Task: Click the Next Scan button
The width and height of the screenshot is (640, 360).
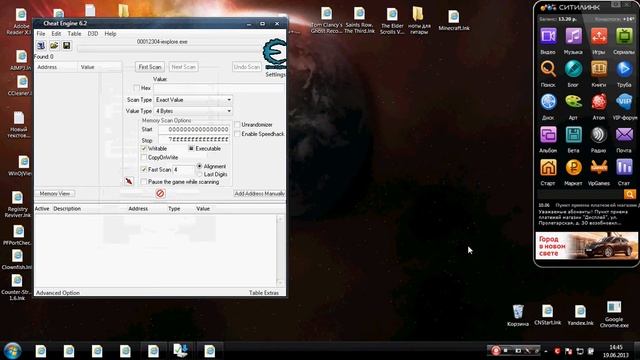Action: click(183, 67)
